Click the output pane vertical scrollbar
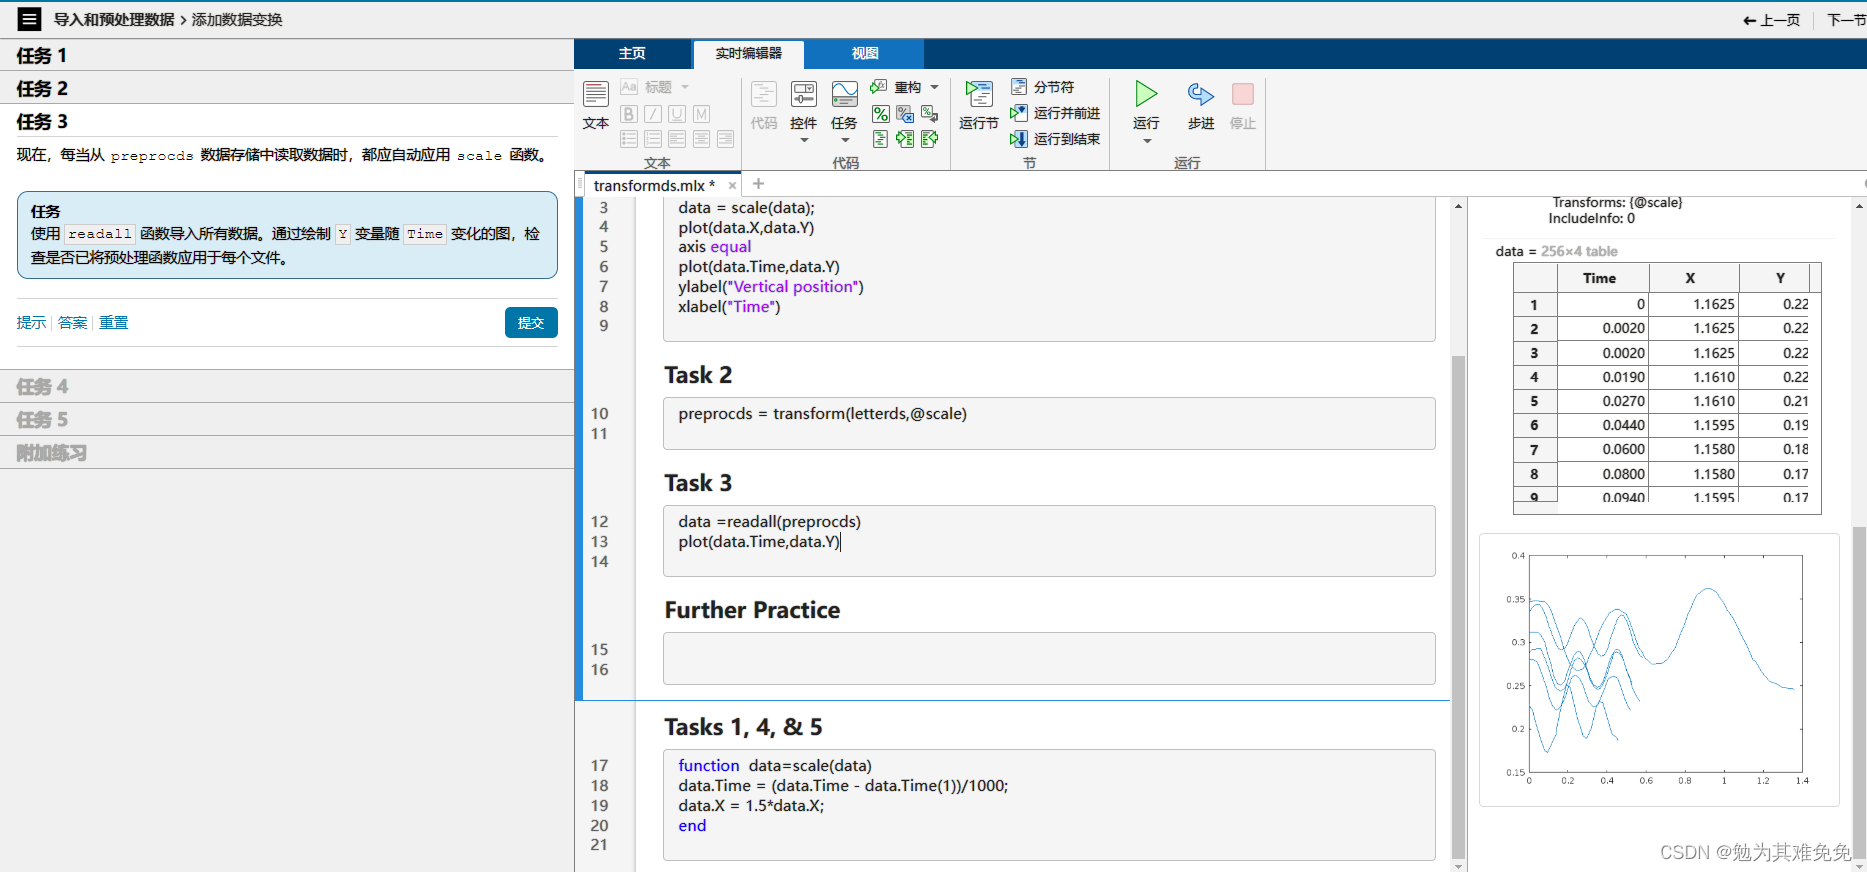The height and width of the screenshot is (872, 1867). (1859, 690)
